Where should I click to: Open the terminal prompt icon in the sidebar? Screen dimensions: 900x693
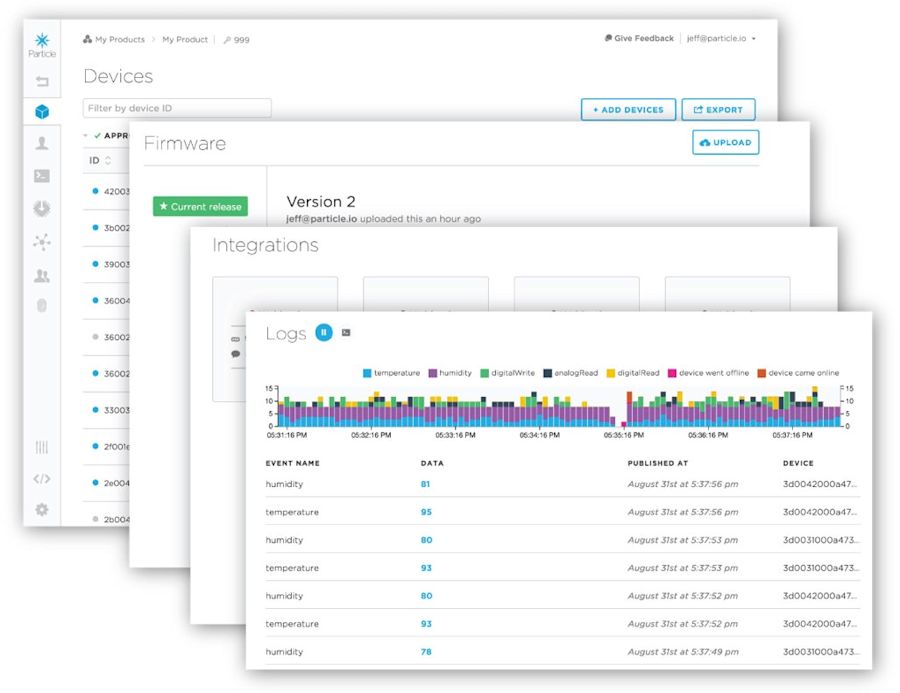coord(42,176)
